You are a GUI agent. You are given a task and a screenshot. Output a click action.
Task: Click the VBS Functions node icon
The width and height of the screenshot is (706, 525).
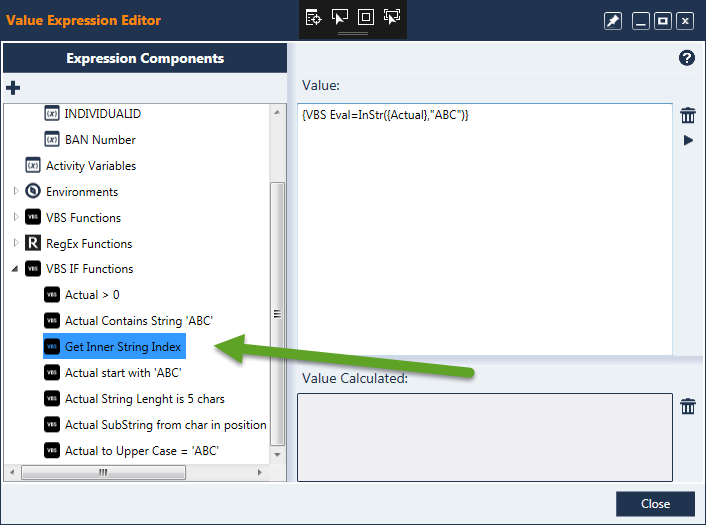(33, 217)
